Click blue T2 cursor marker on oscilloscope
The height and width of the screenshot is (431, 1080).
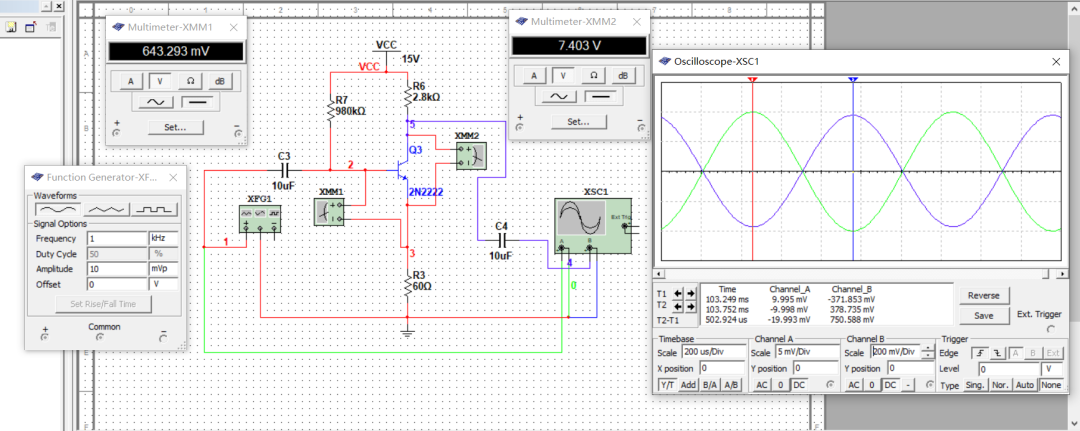(853, 80)
